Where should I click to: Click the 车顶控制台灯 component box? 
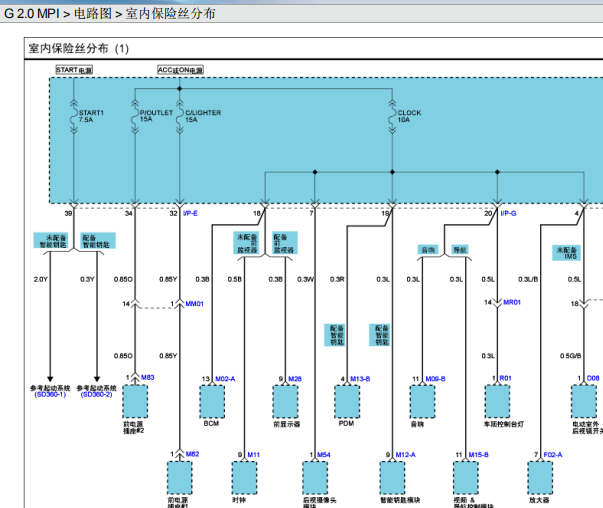pos(497,402)
